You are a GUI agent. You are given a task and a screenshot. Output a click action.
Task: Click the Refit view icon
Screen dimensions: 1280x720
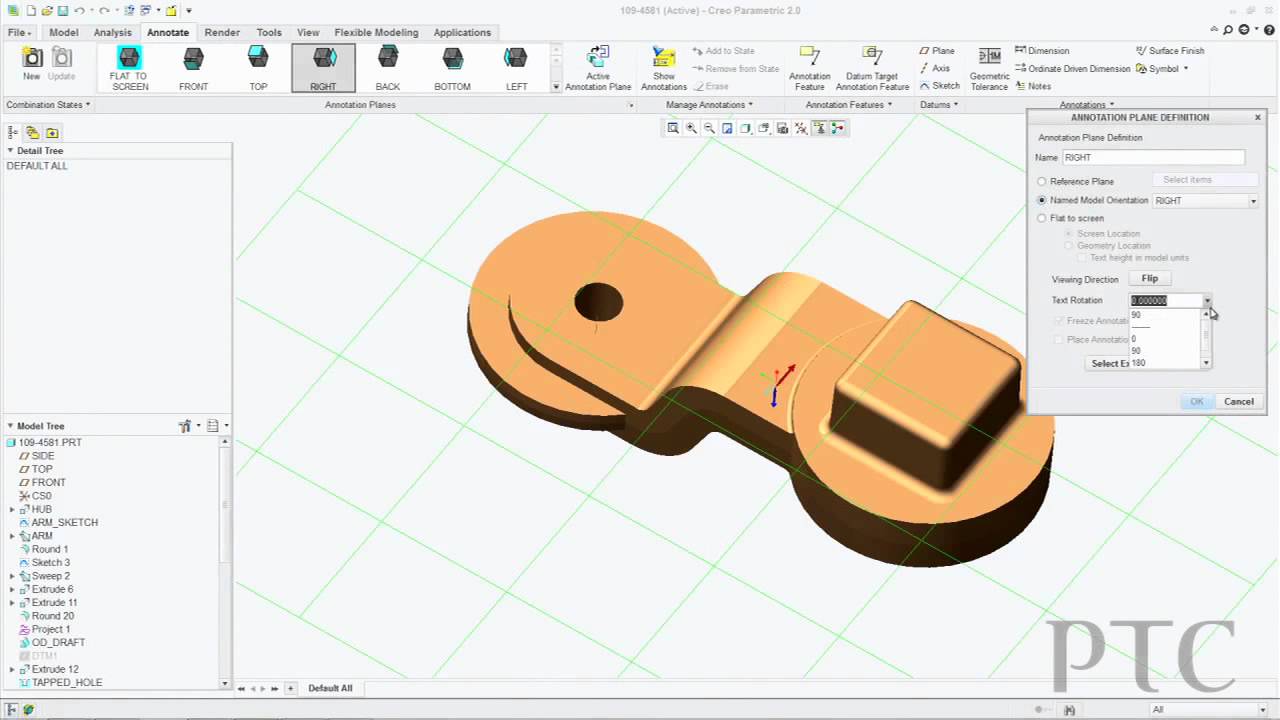point(673,128)
